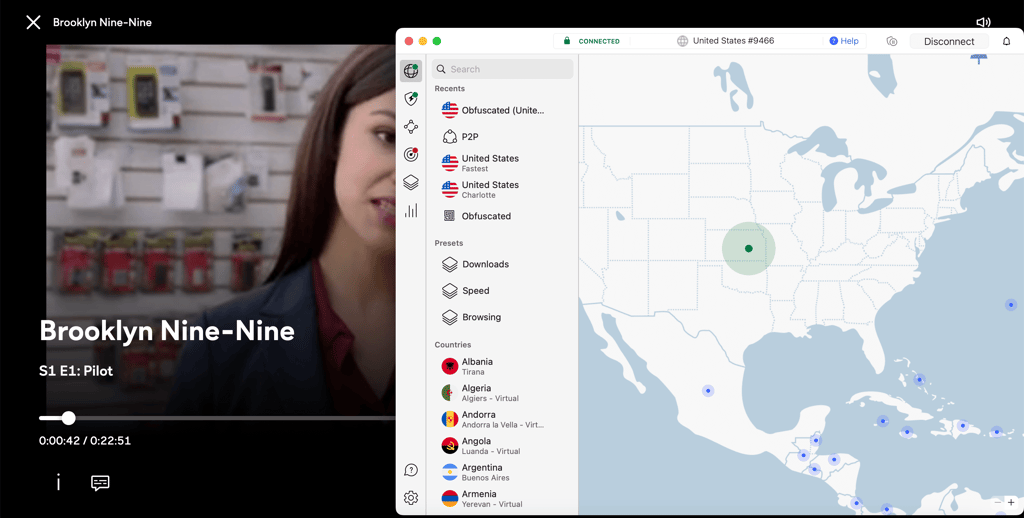Click the Angola flag icon

[449, 445]
